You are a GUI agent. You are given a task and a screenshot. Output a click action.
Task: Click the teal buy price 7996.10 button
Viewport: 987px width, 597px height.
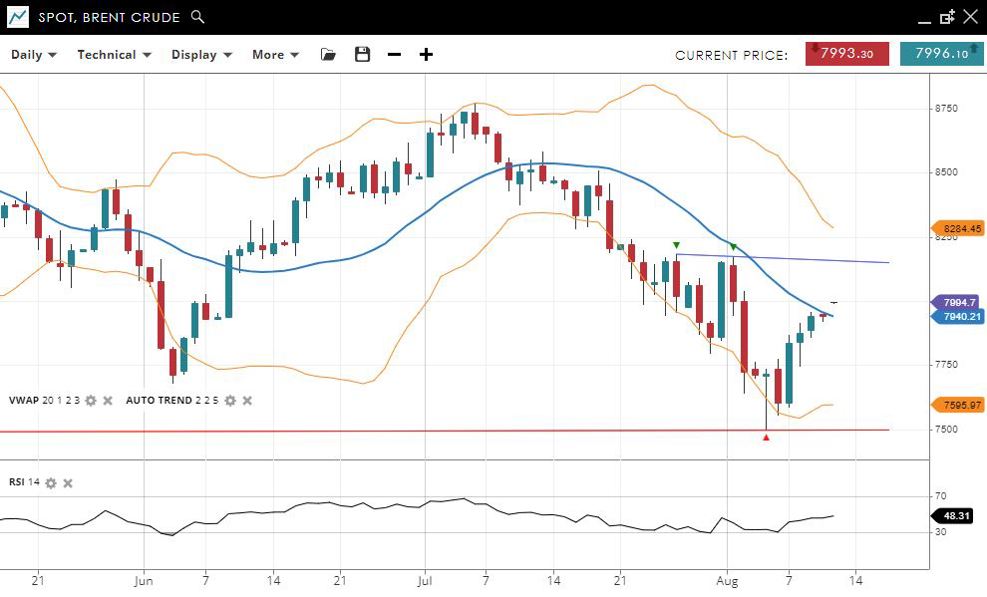point(941,54)
